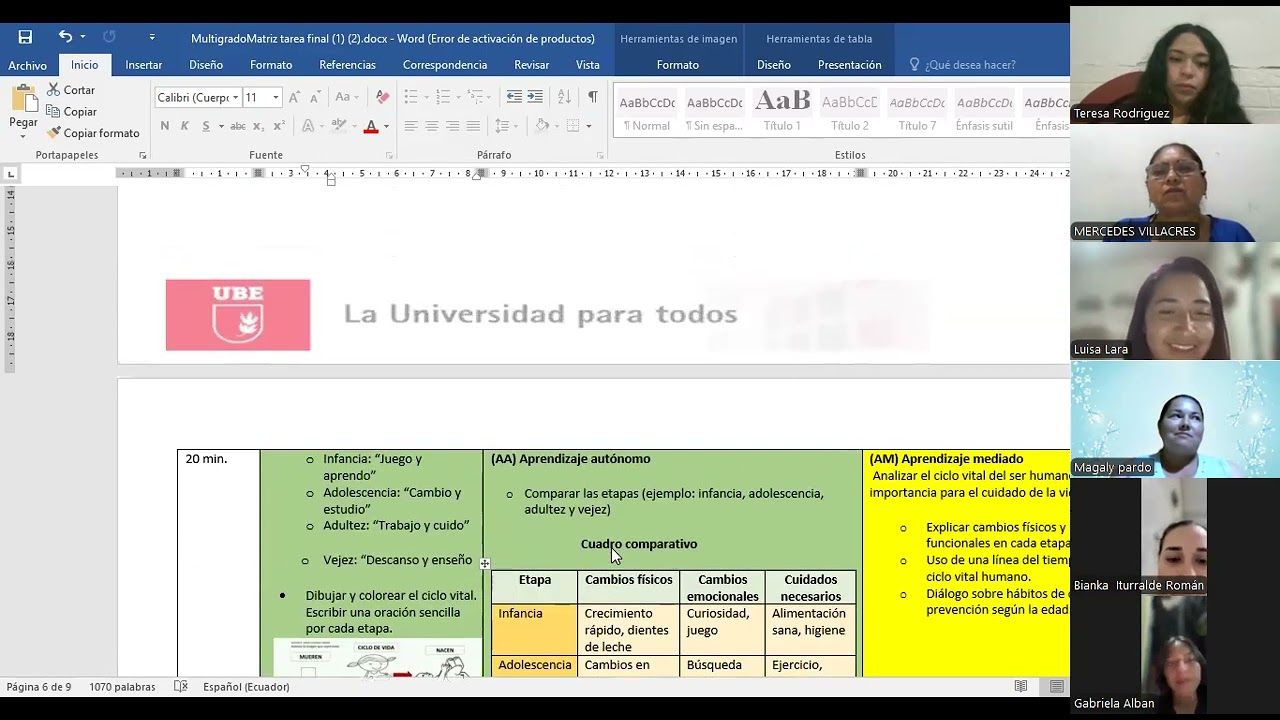Decrease font size
The image size is (1280, 720).
[x=315, y=97]
